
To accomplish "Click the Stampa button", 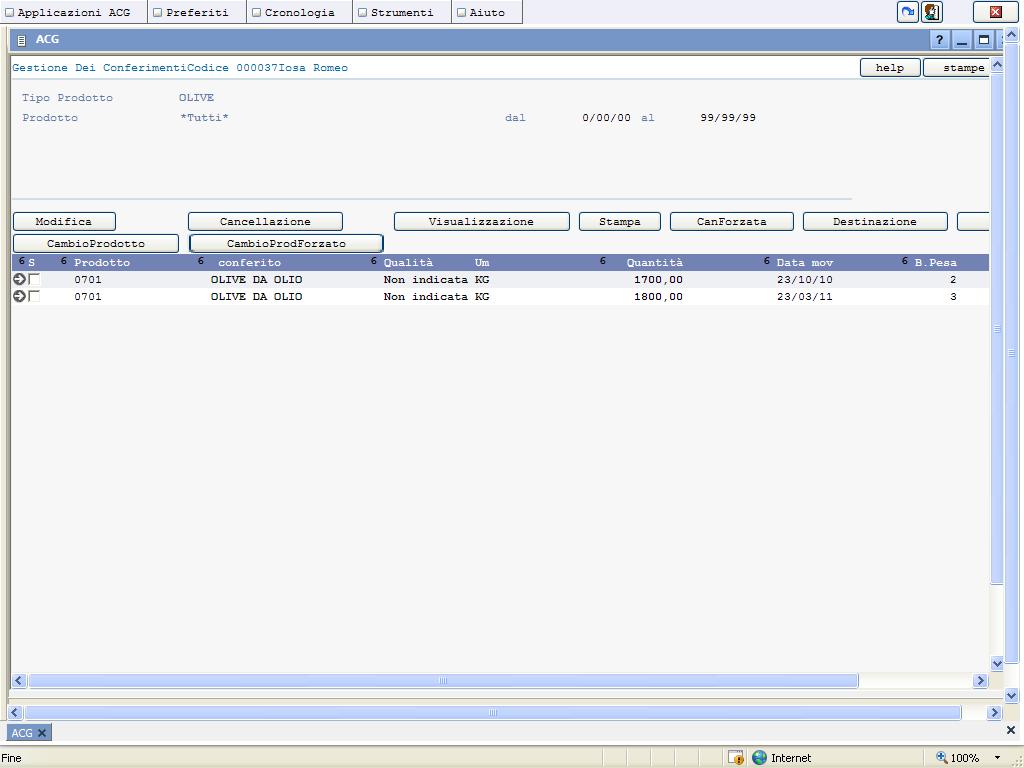I will coord(620,221).
